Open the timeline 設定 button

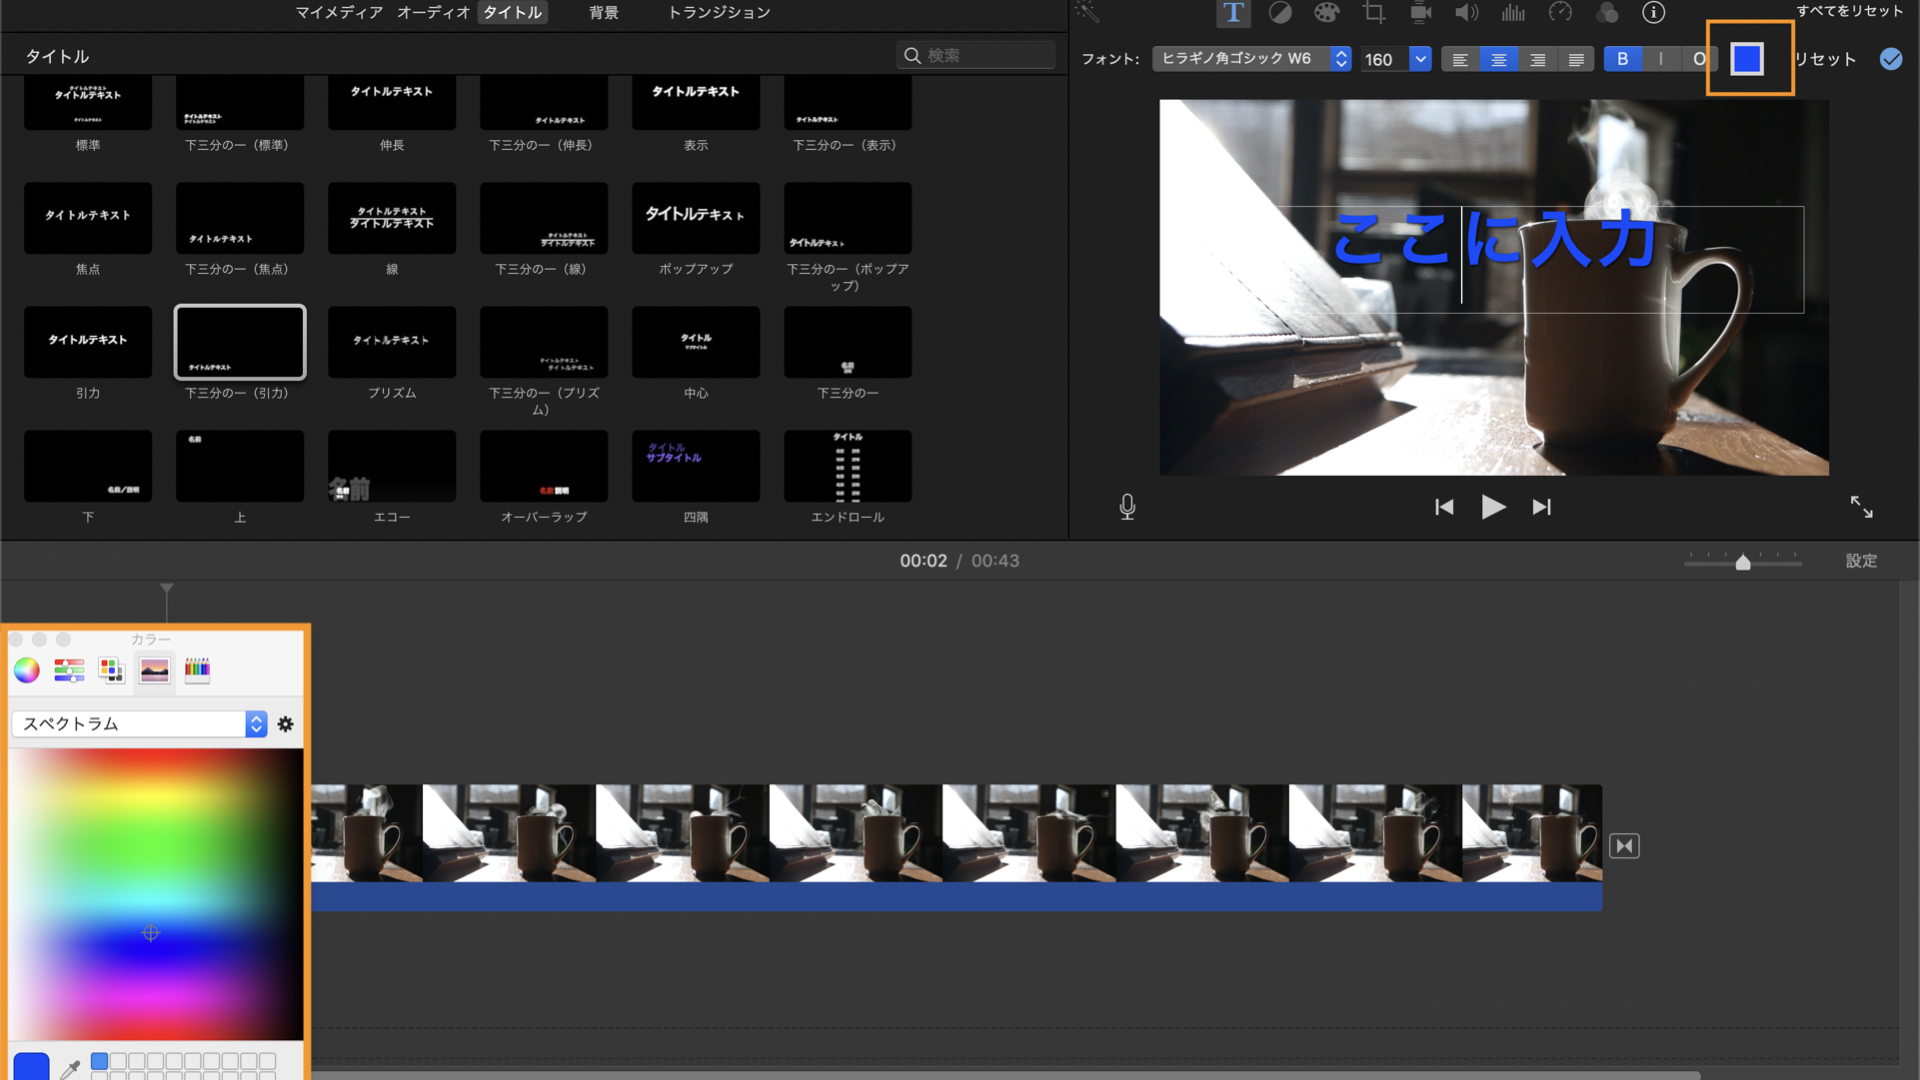click(x=1861, y=561)
